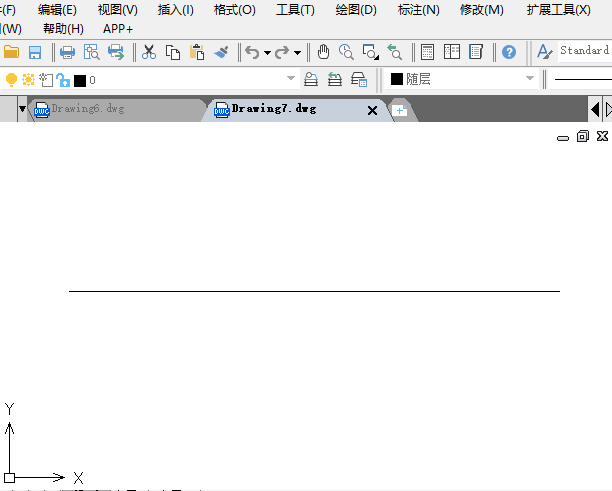Close the Drawing7.dwg tab
The image size is (612, 491).
[373, 110]
